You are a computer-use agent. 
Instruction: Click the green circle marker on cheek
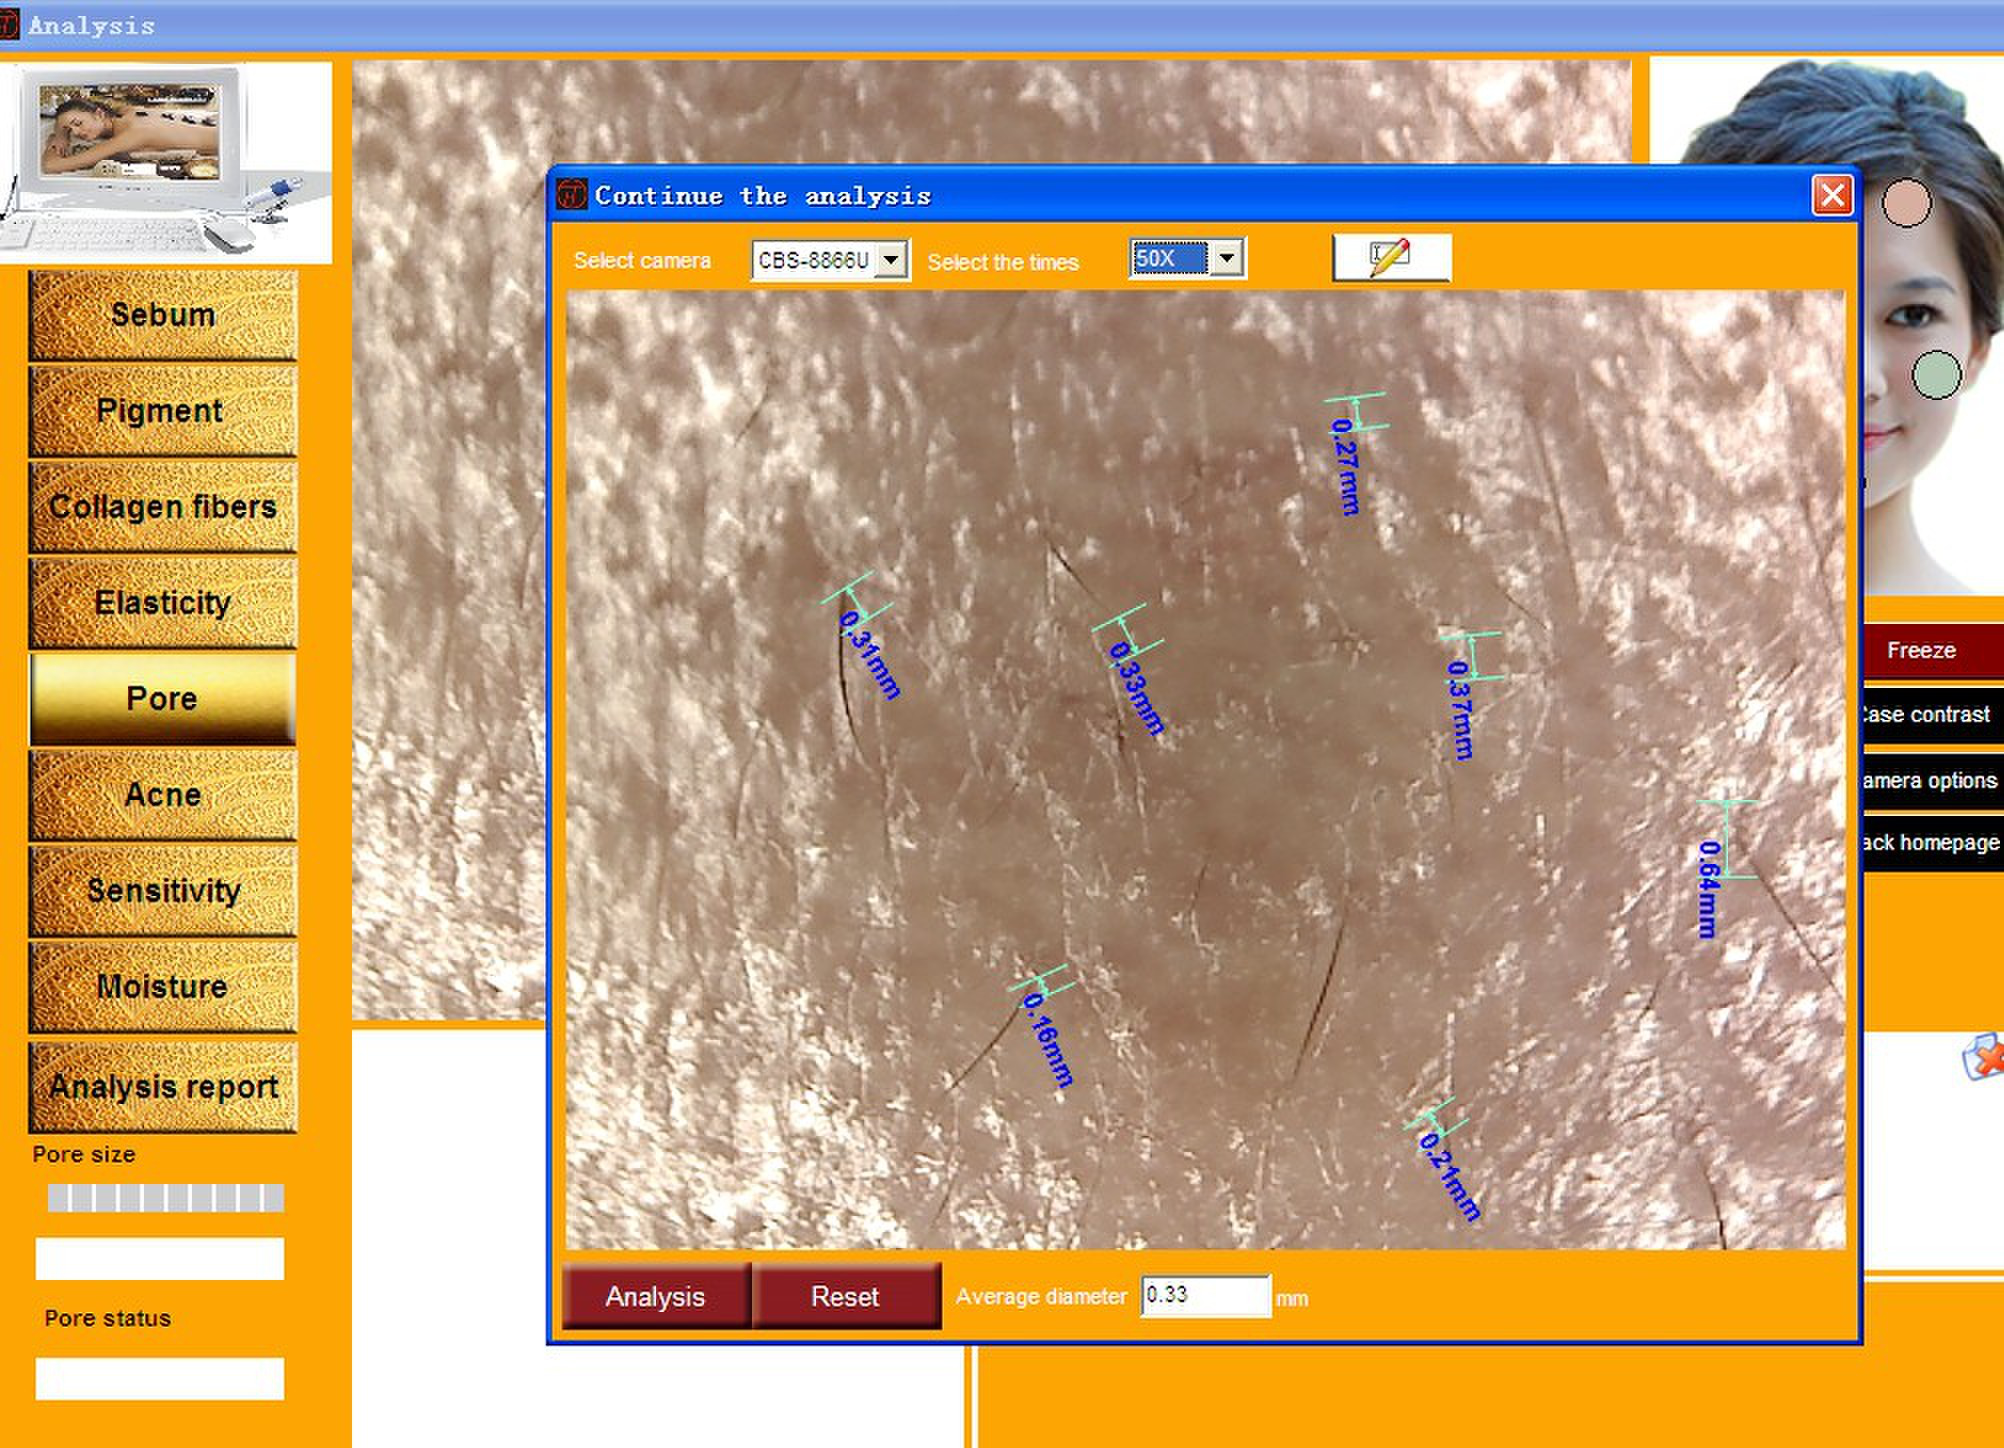1936,375
